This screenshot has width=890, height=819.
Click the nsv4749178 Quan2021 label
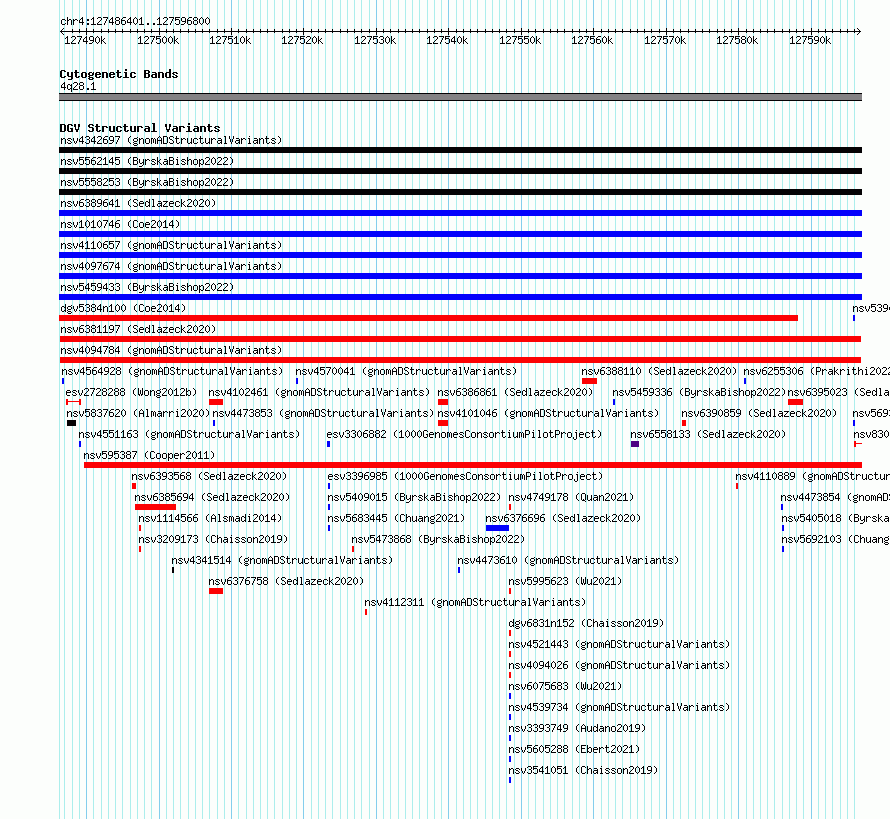point(571,497)
